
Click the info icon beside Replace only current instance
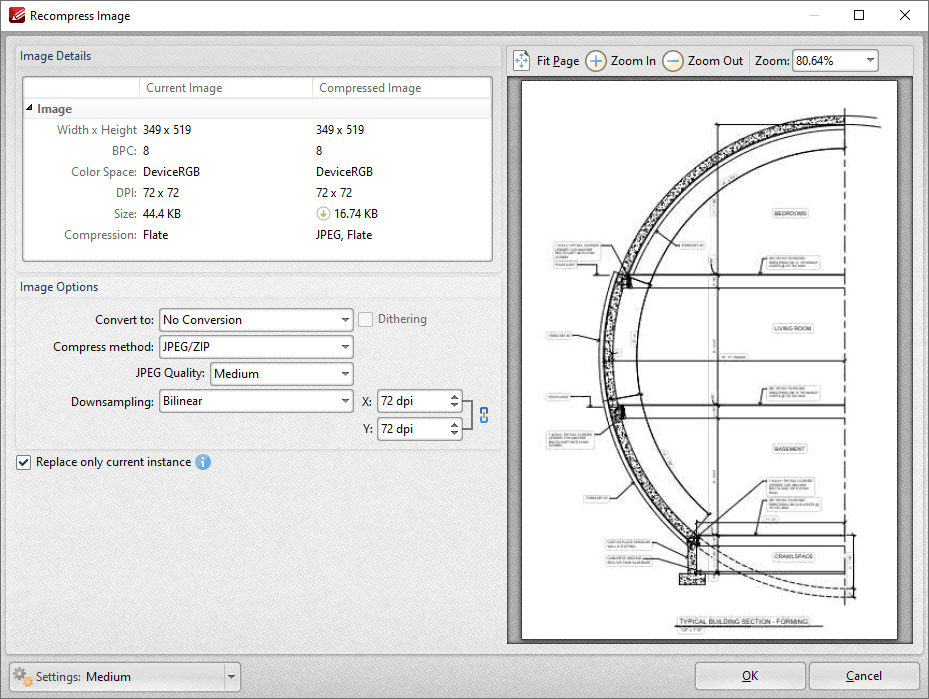coord(203,462)
